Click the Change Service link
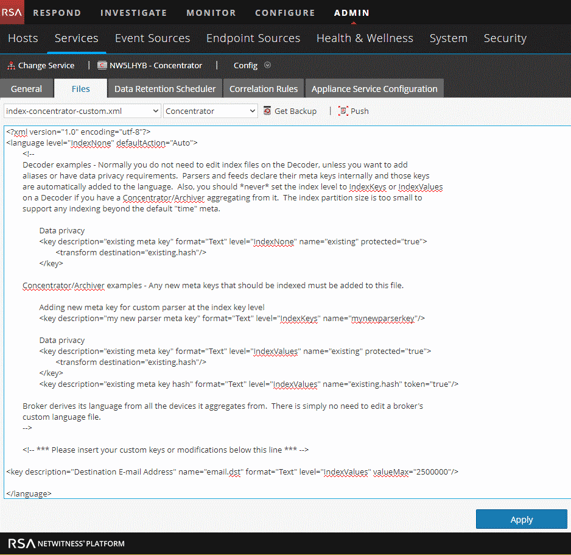Viewport: 571px width, 555px height. 46,66
